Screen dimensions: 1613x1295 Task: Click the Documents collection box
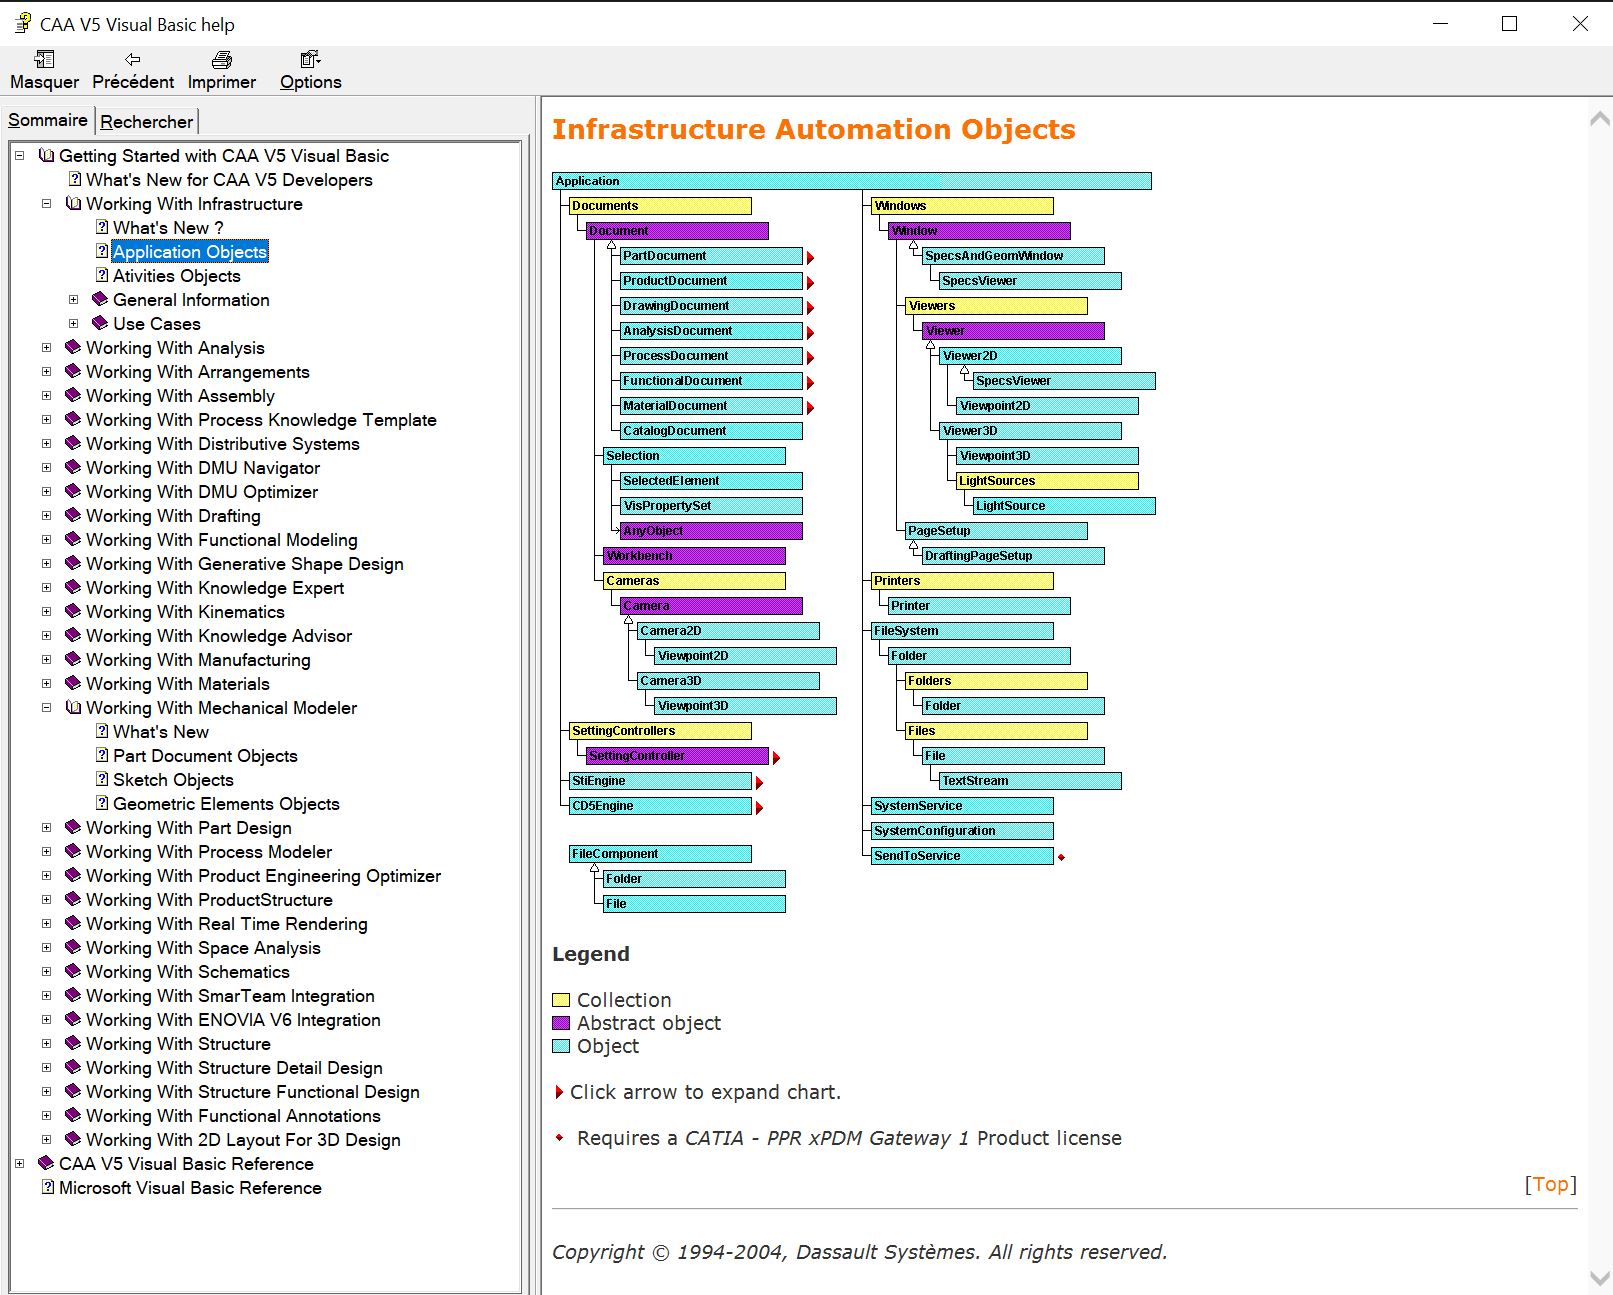tap(660, 206)
